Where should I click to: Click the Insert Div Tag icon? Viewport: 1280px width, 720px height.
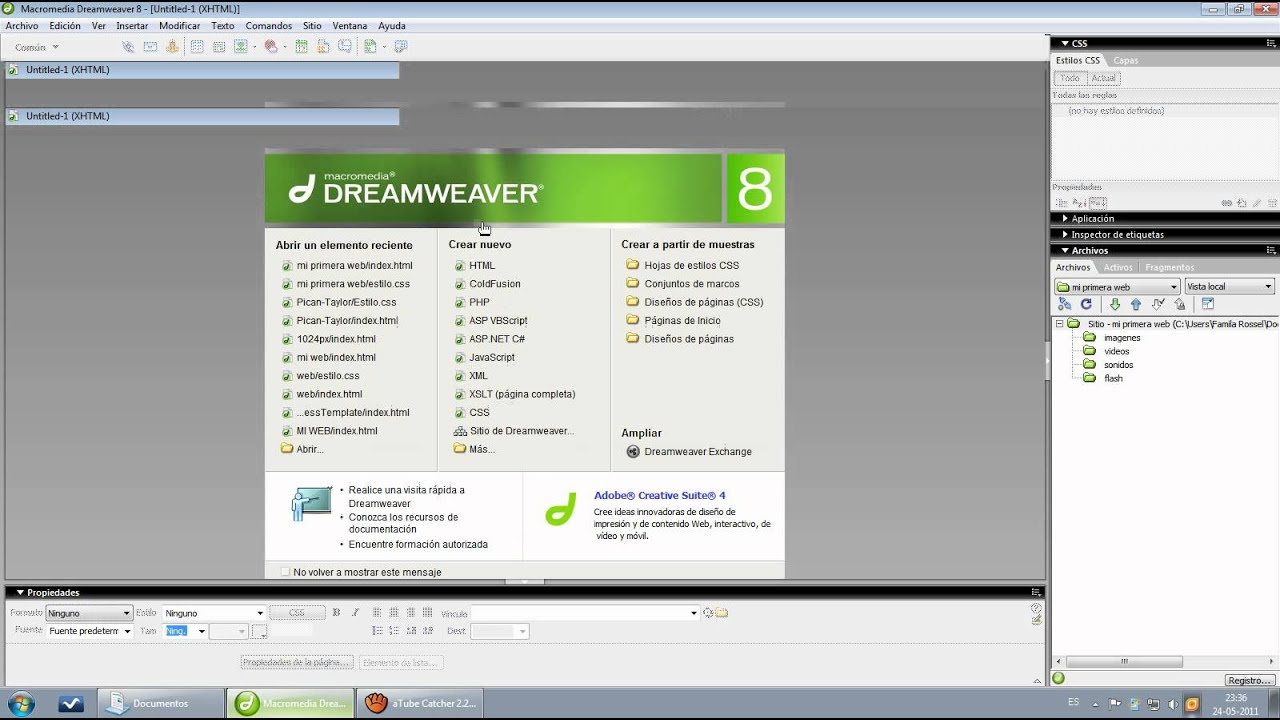[219, 46]
